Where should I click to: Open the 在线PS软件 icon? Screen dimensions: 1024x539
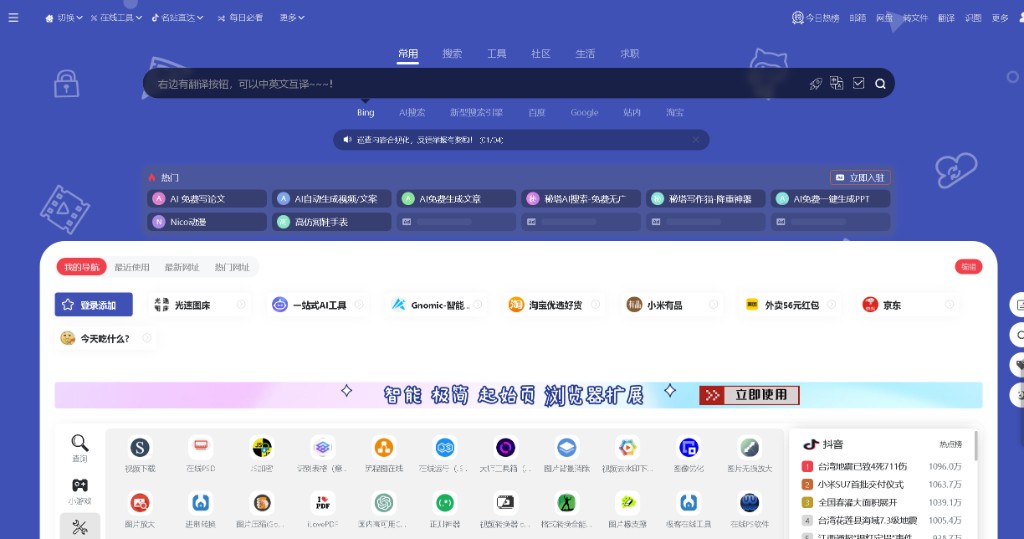pyautogui.click(x=749, y=503)
